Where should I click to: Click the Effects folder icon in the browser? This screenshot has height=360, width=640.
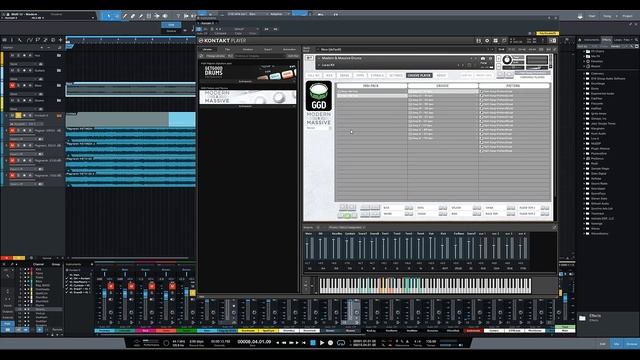(x=582, y=318)
